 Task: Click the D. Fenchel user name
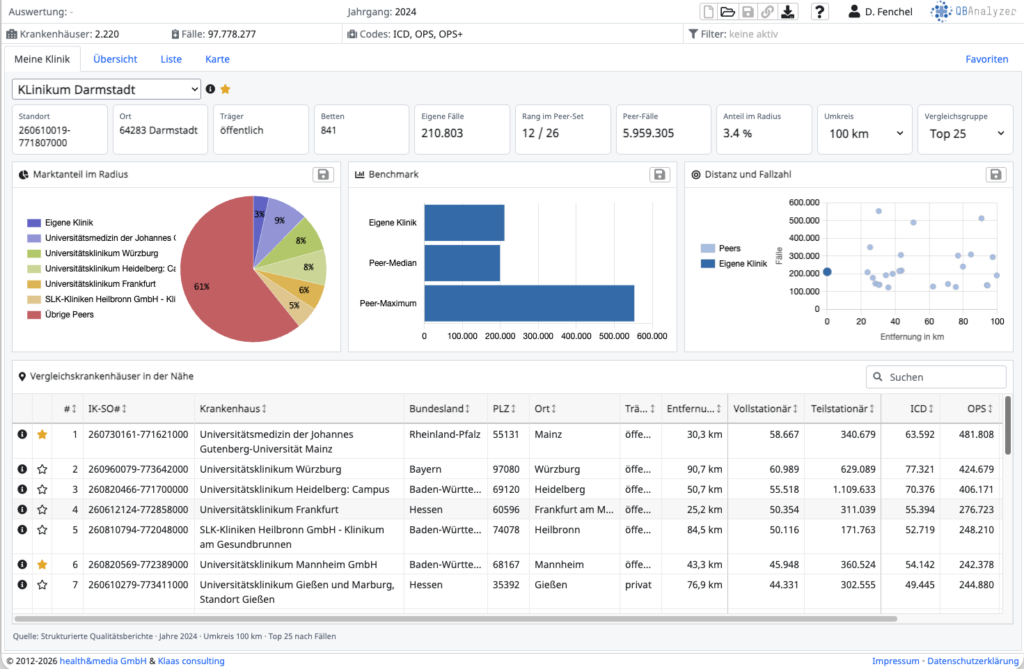889,12
